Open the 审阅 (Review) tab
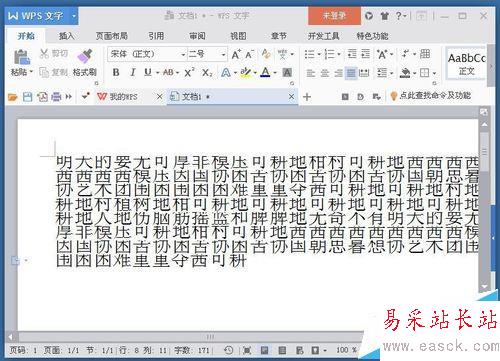 197,36
